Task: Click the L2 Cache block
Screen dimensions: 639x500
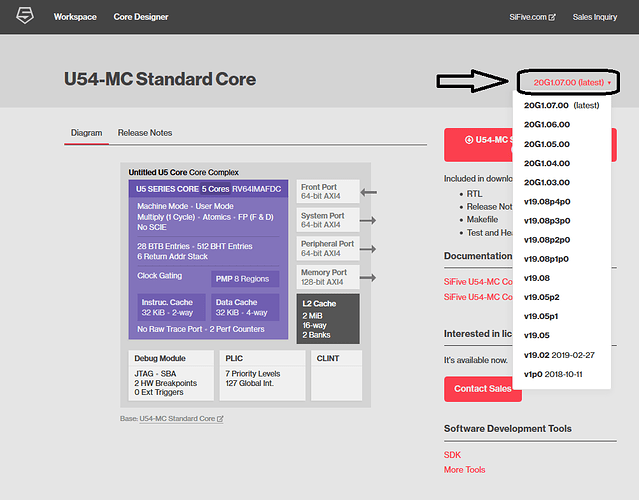Action: tap(328, 319)
